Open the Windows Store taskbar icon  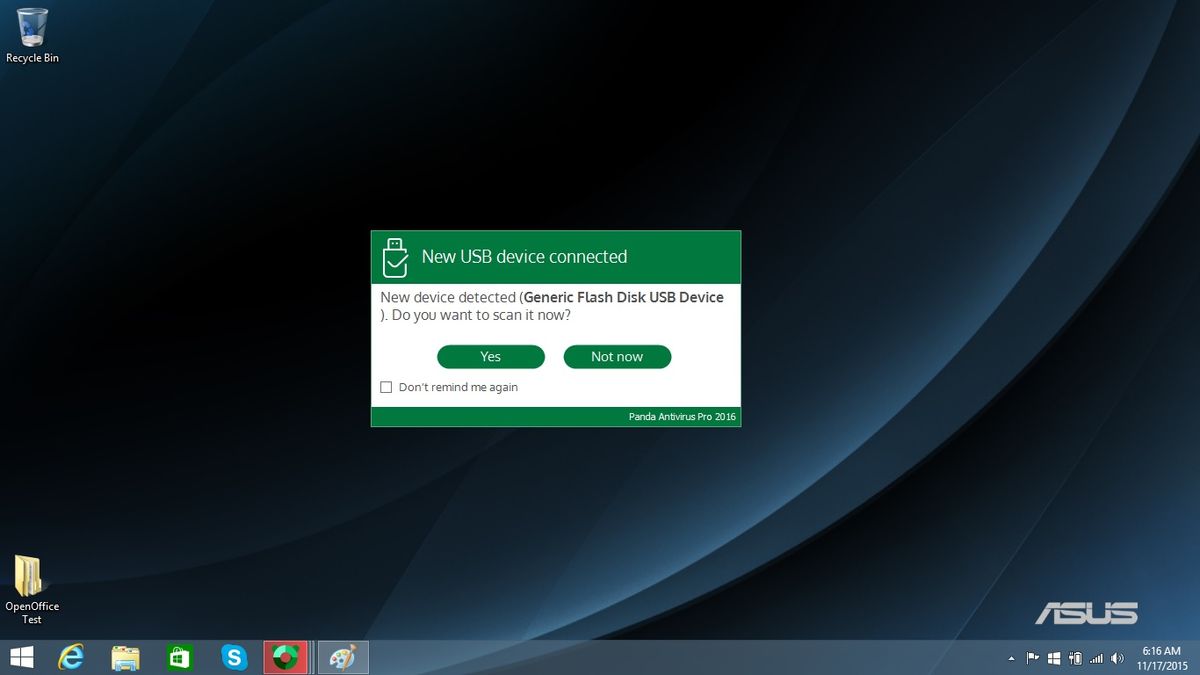[179, 657]
